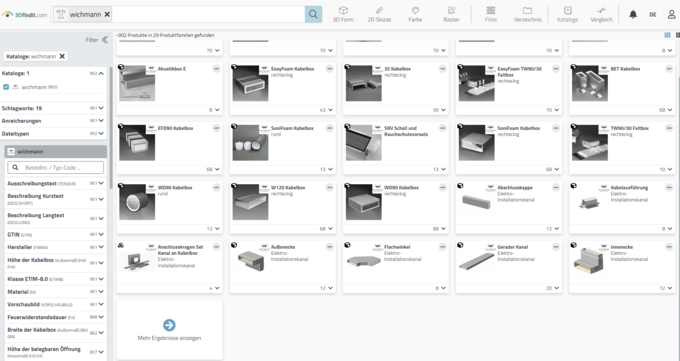
Task: Select the wichmann catalog header in sidebar
Action: pyautogui.click(x=56, y=151)
